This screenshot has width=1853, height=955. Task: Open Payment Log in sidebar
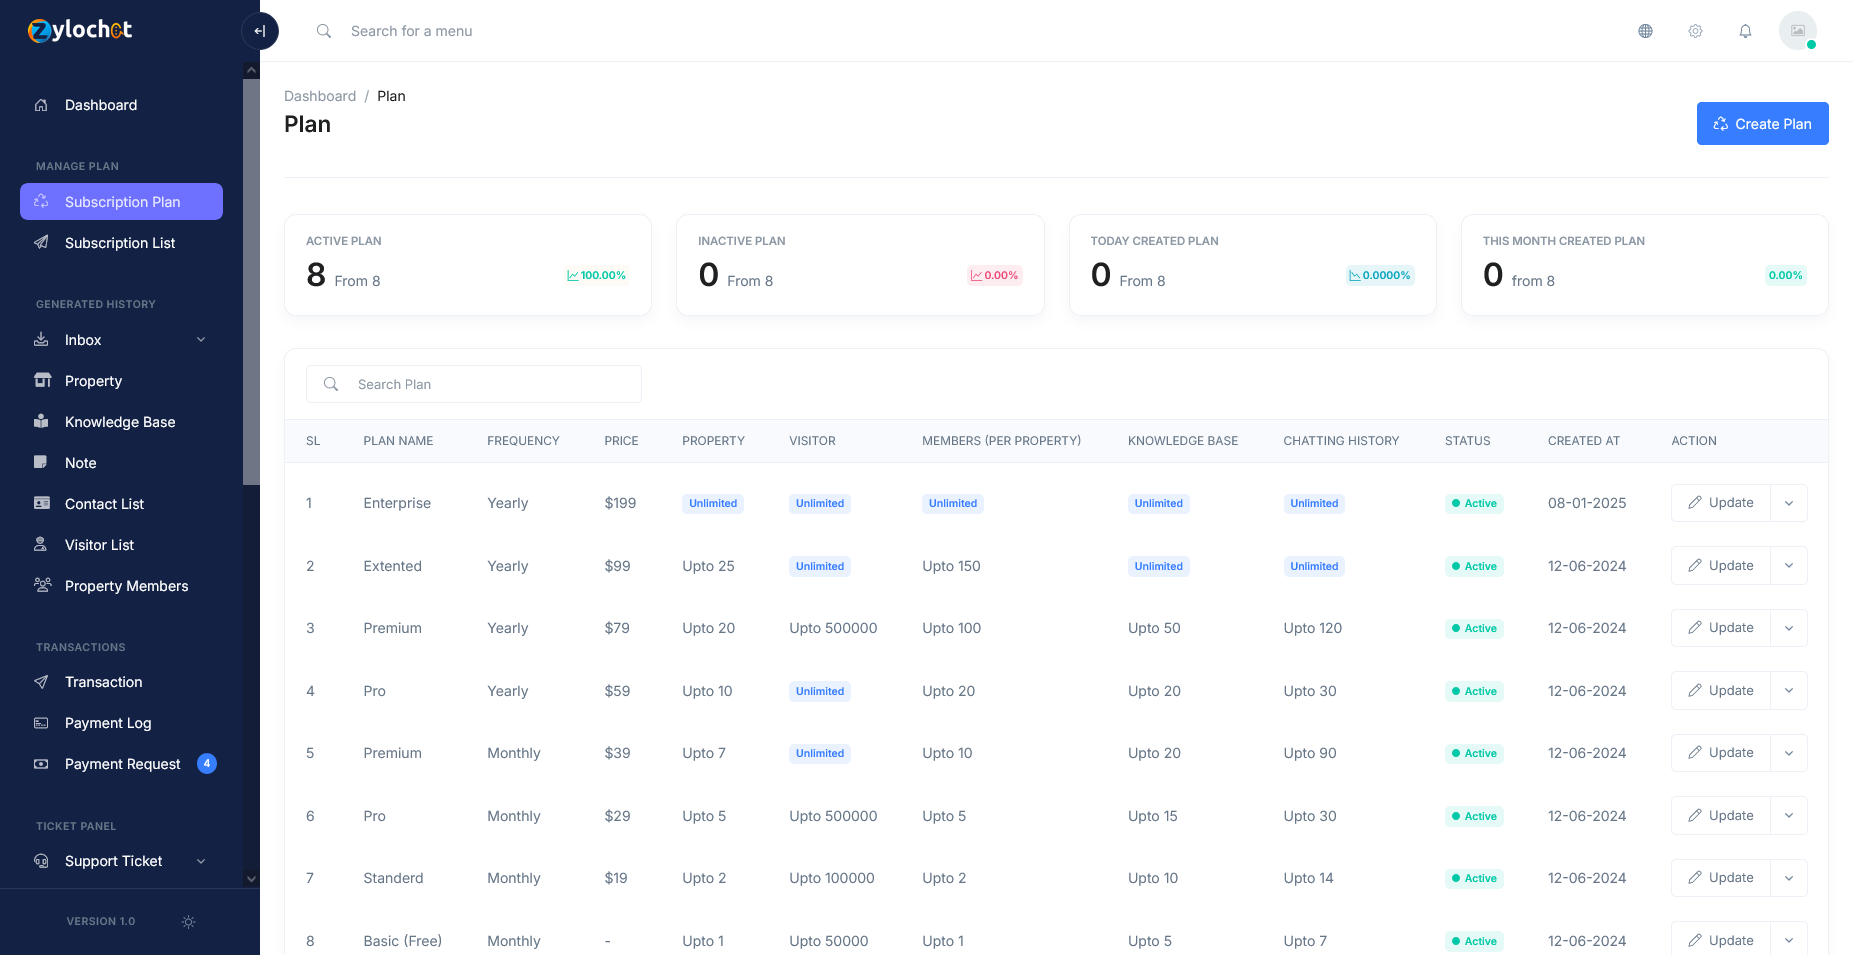(x=121, y=723)
